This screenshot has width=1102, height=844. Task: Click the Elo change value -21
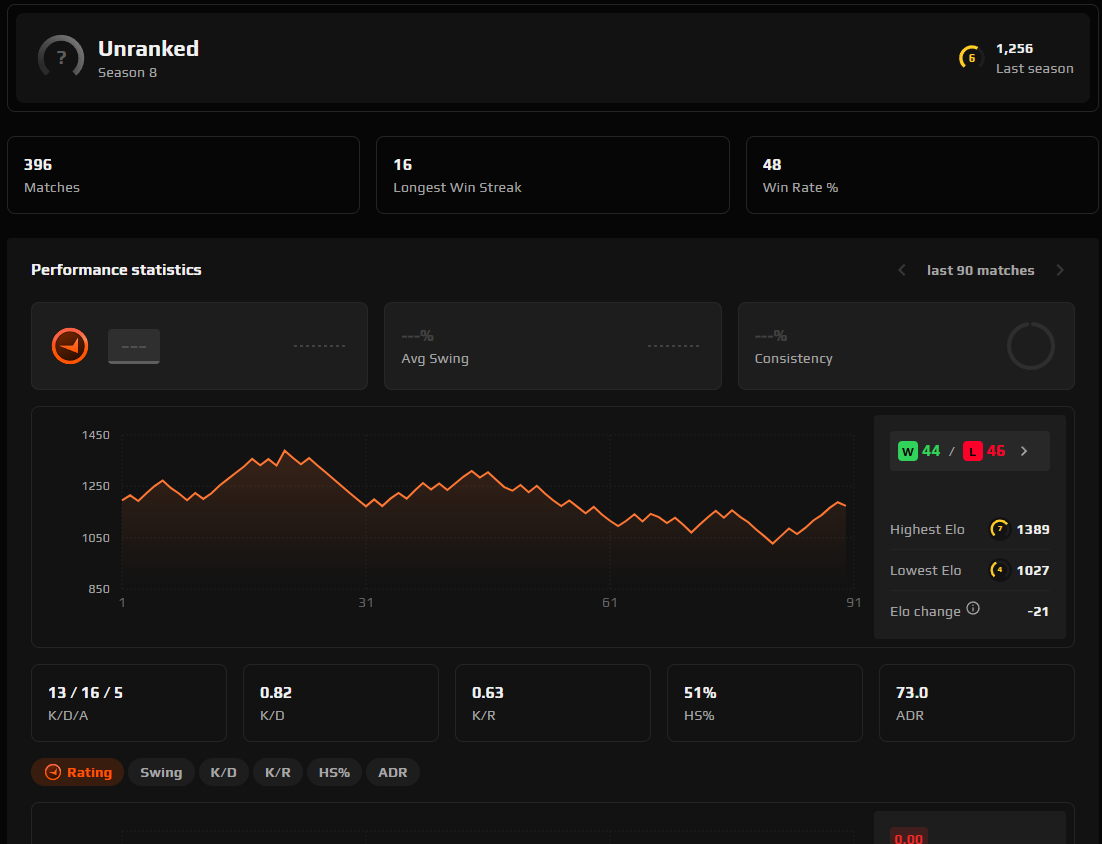click(x=1038, y=611)
